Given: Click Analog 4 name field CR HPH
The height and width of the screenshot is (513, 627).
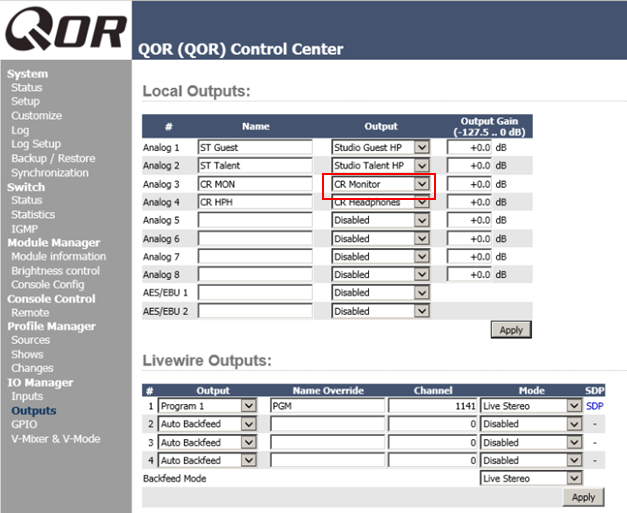Looking at the screenshot, I should click(x=255, y=202).
